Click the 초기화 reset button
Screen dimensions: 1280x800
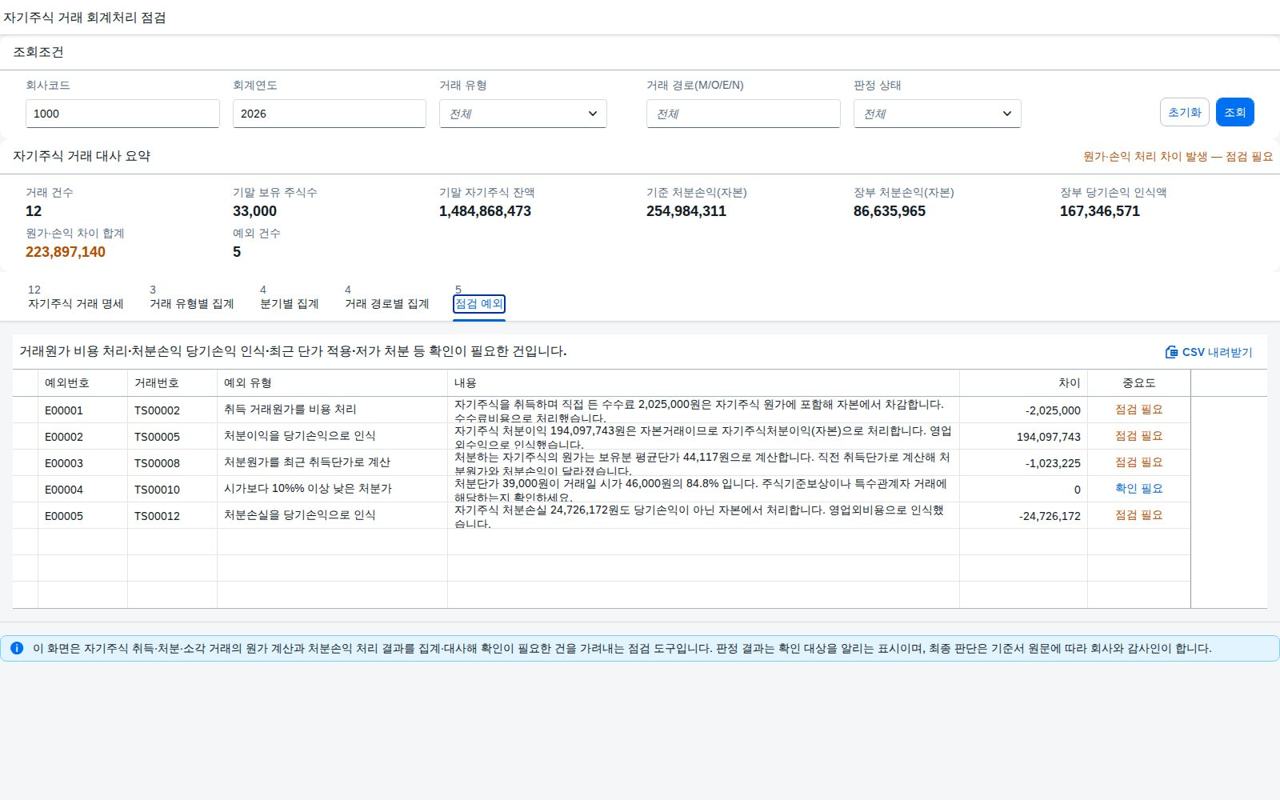pyautogui.click(x=1185, y=112)
